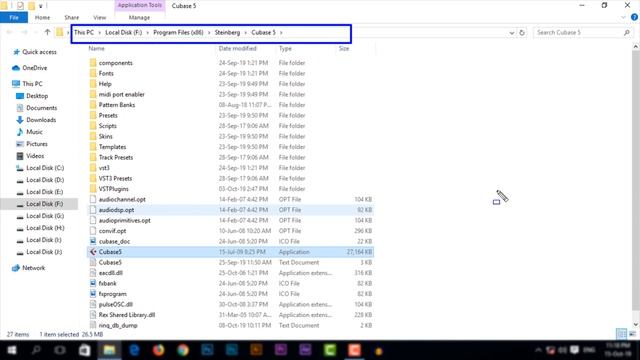Select the Presets folder icon

pos(93,116)
